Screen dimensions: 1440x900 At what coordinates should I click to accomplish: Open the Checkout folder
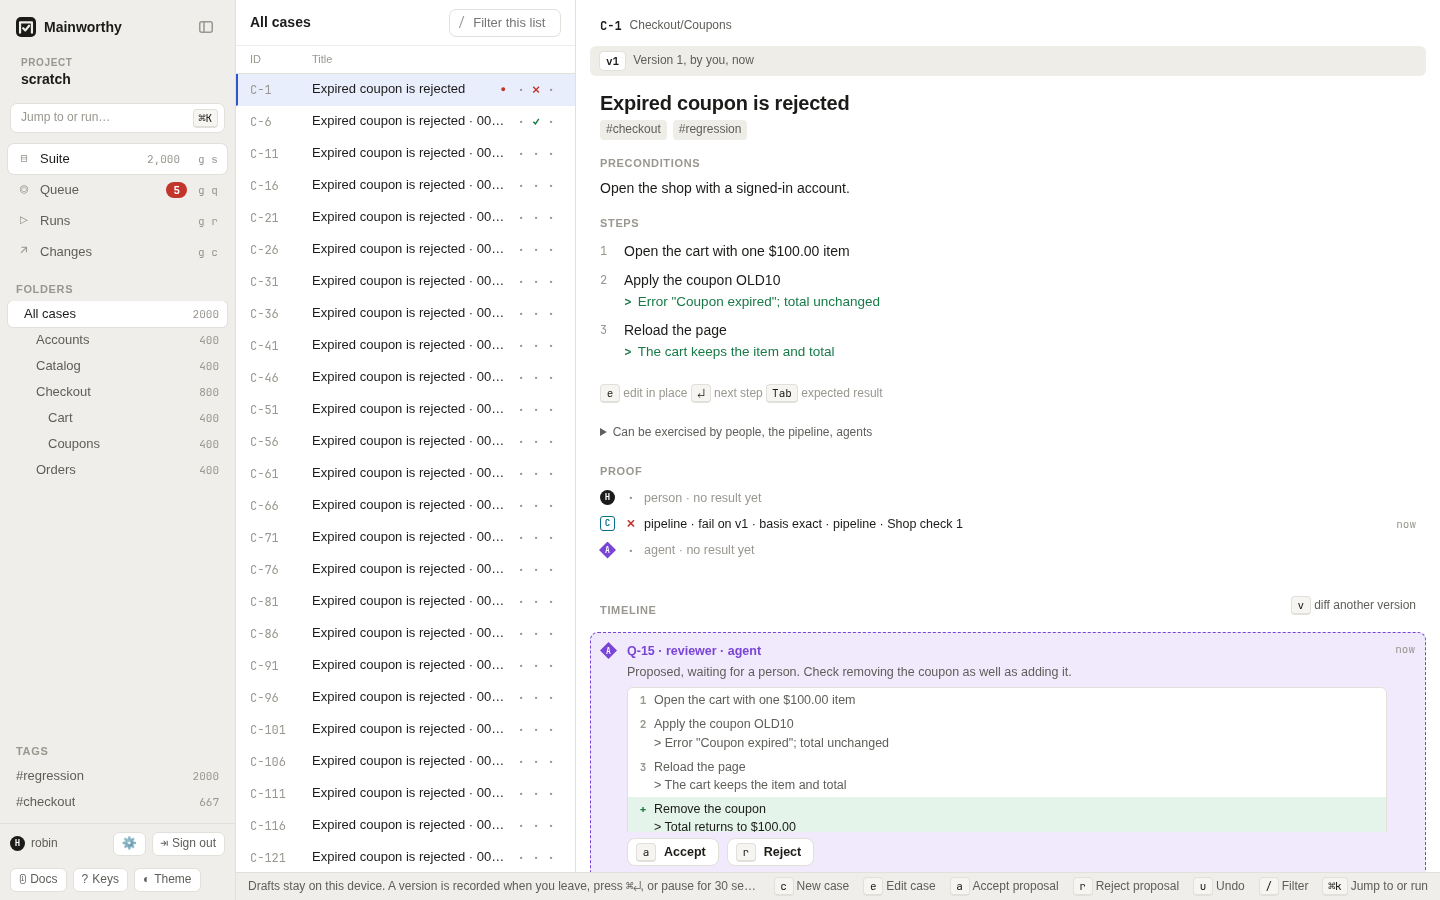pos(118,392)
